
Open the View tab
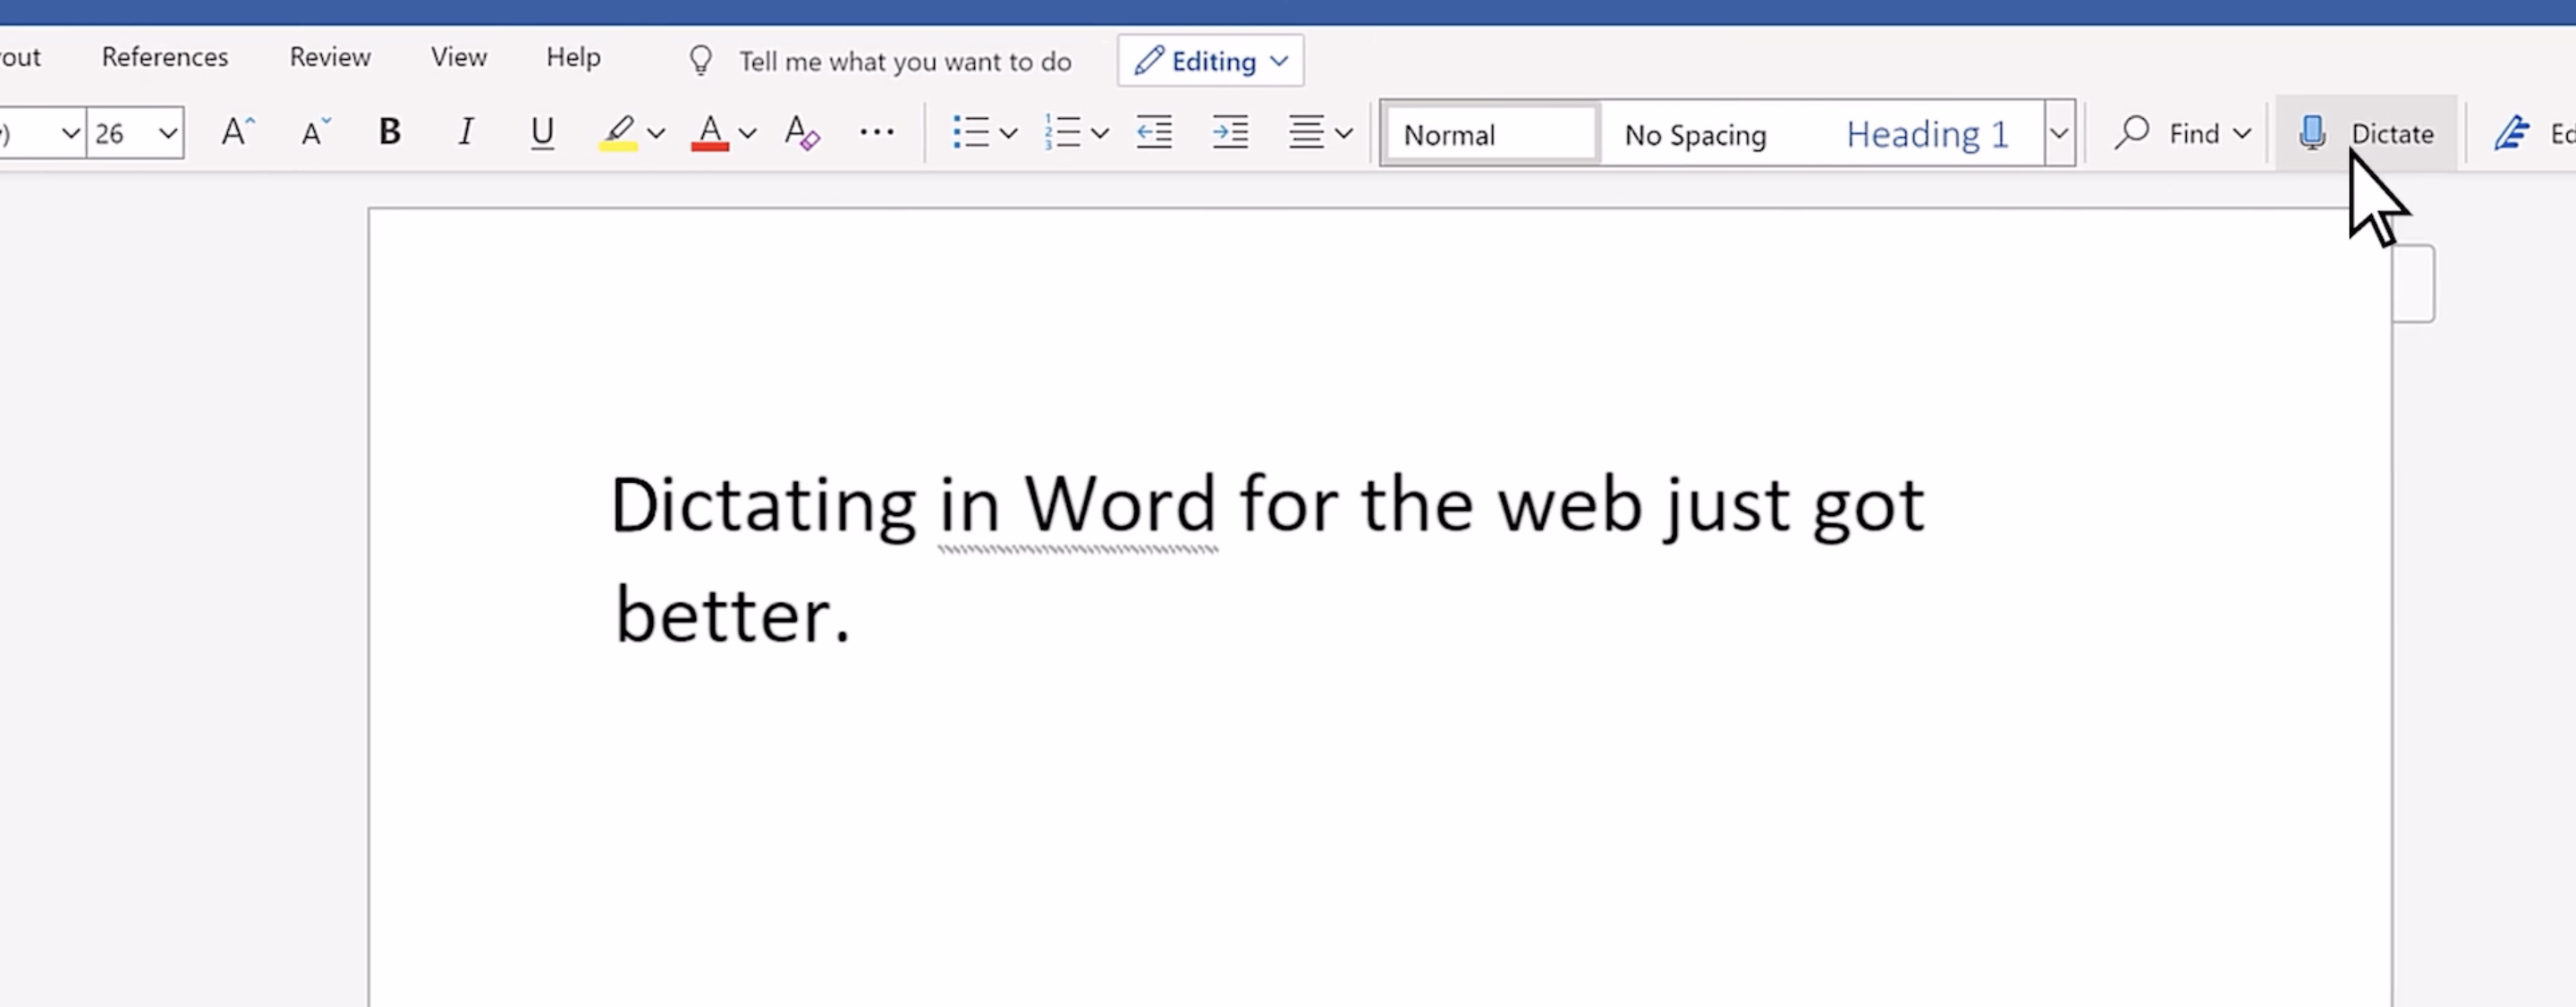click(x=459, y=57)
